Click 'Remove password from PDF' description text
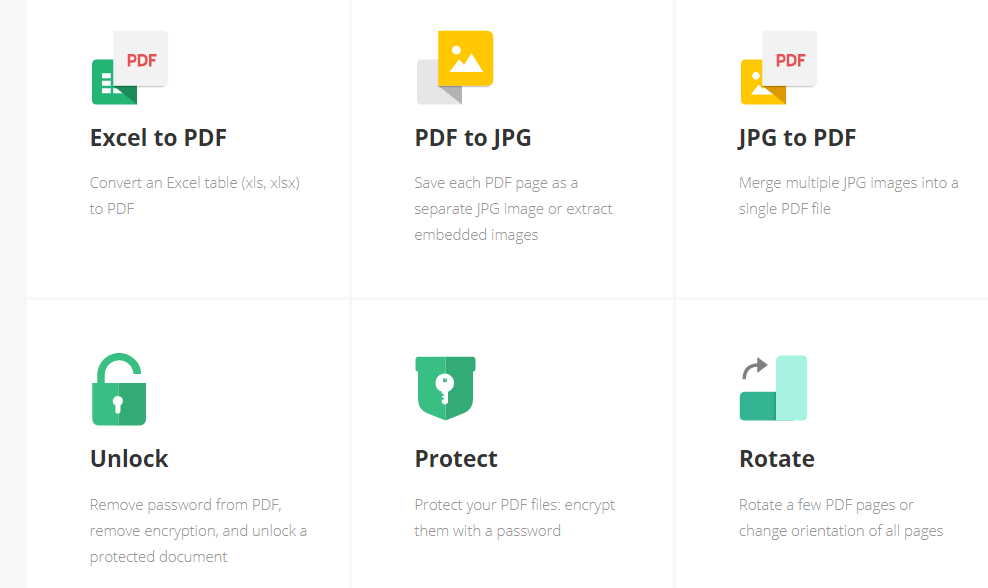Image resolution: width=988 pixels, height=588 pixels. tap(198, 531)
